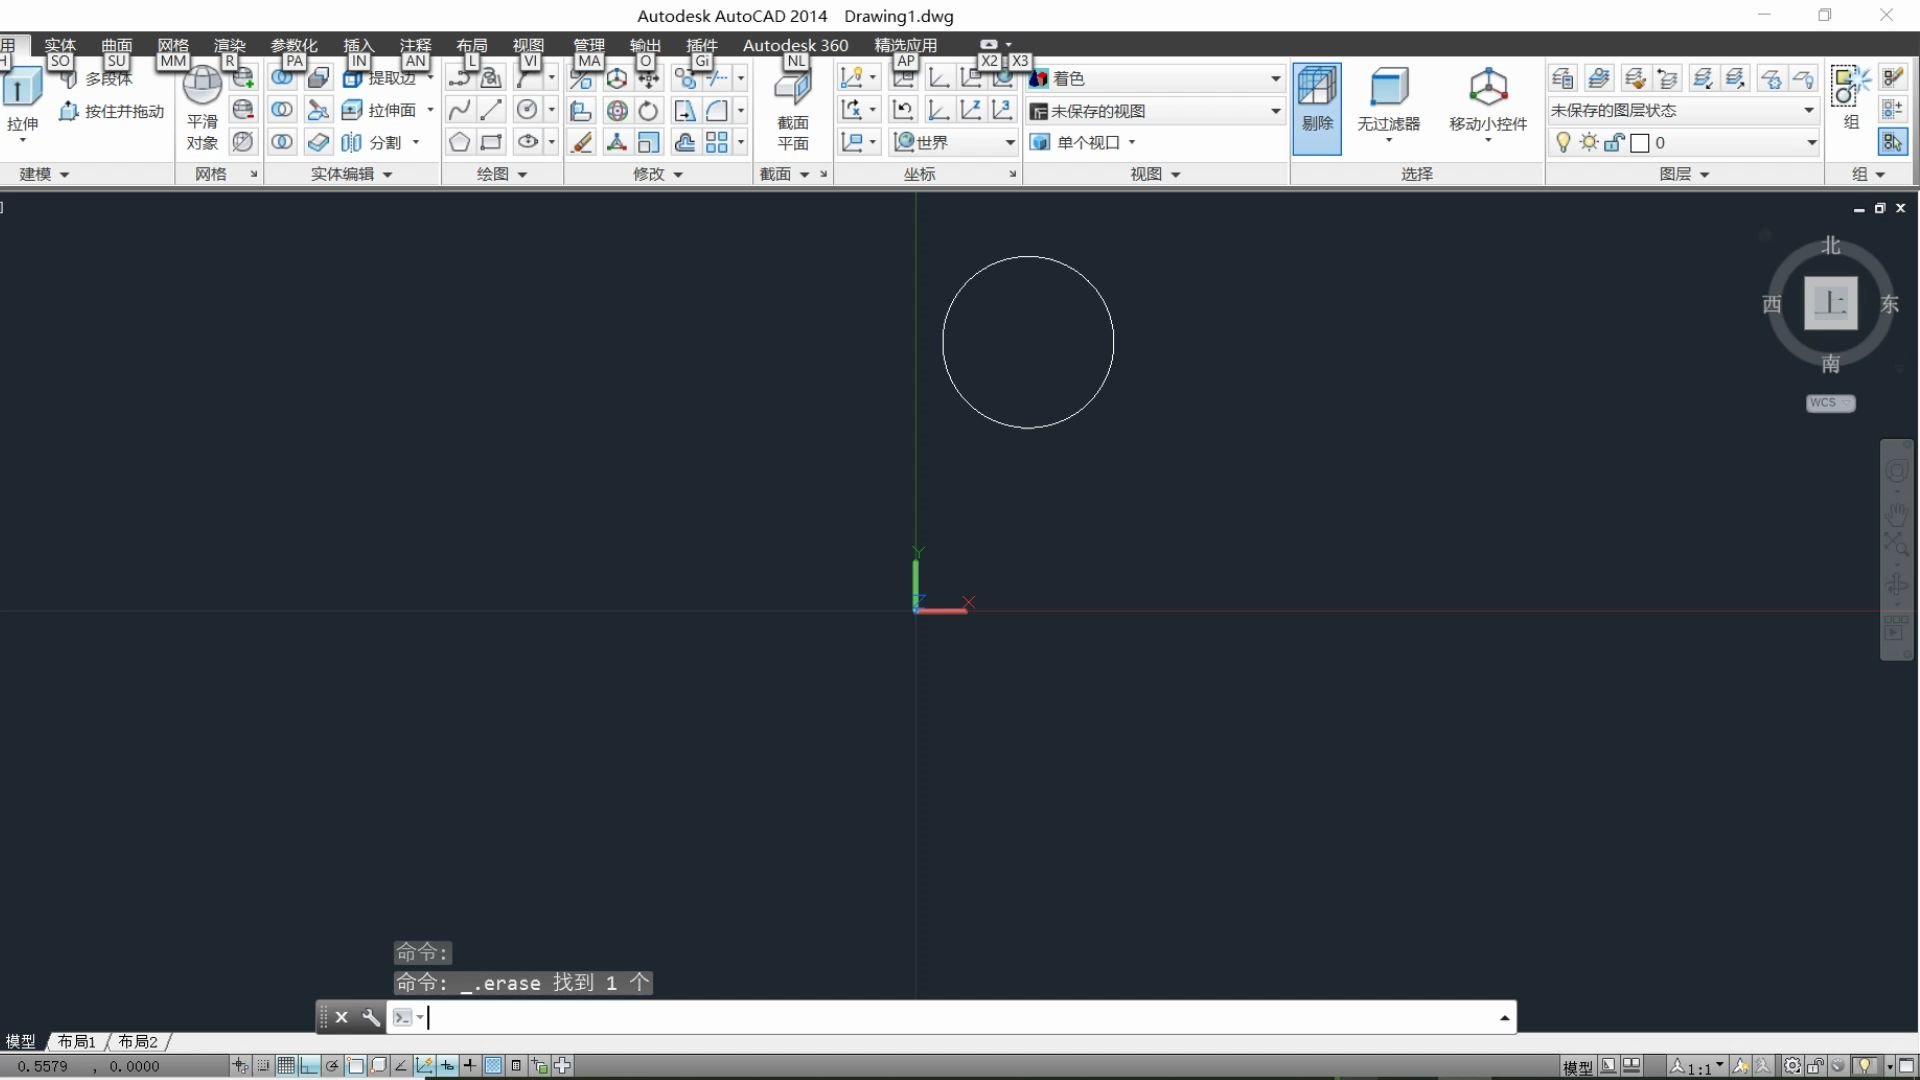Click the Section Plane button
Viewport: 1920px width, 1080px height.
tap(793, 108)
